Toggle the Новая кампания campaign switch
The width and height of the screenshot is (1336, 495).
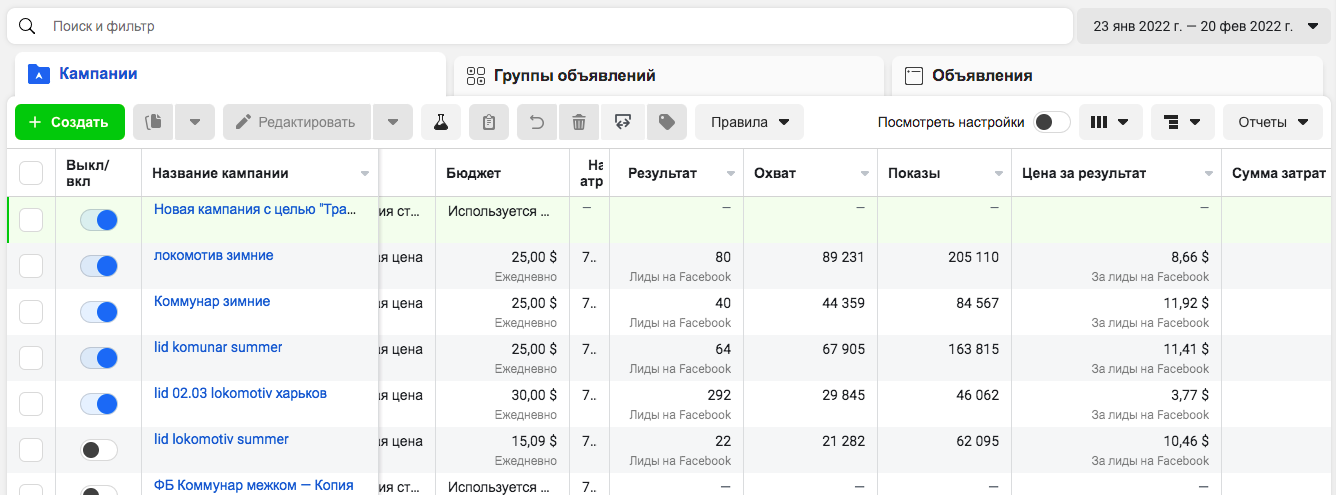coord(99,220)
